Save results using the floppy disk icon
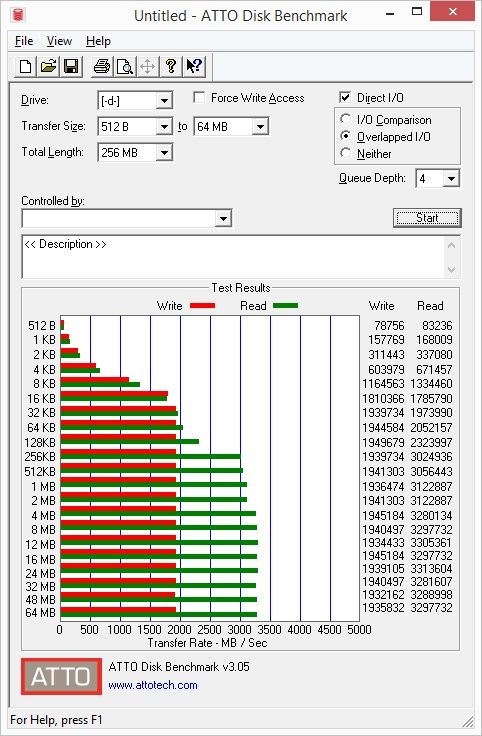This screenshot has height=736, width=482. click(71, 66)
